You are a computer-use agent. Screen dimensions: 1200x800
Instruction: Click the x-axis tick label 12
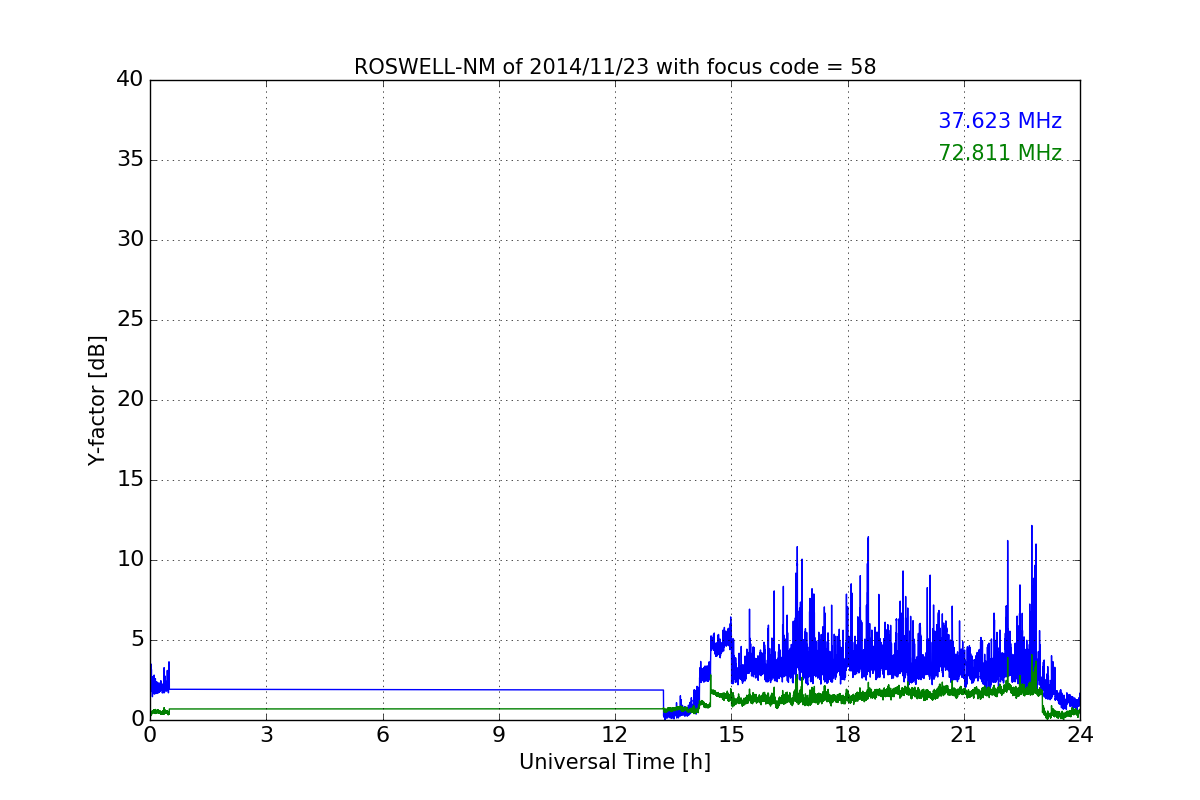[615, 735]
